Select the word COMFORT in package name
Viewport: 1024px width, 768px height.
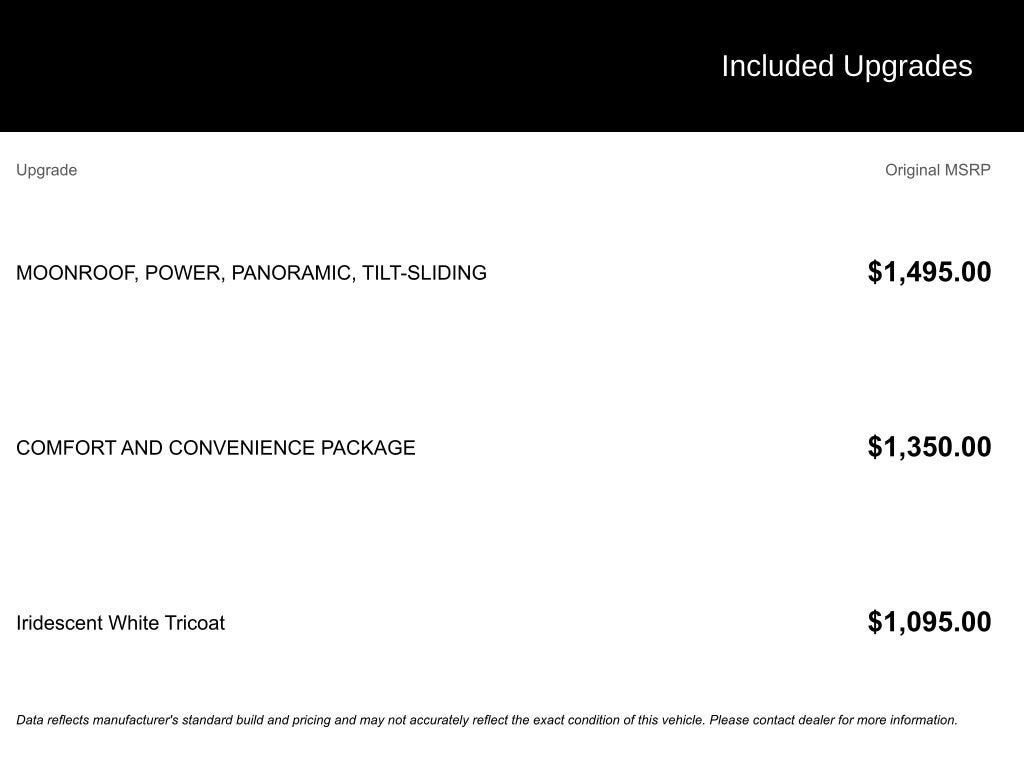click(66, 448)
